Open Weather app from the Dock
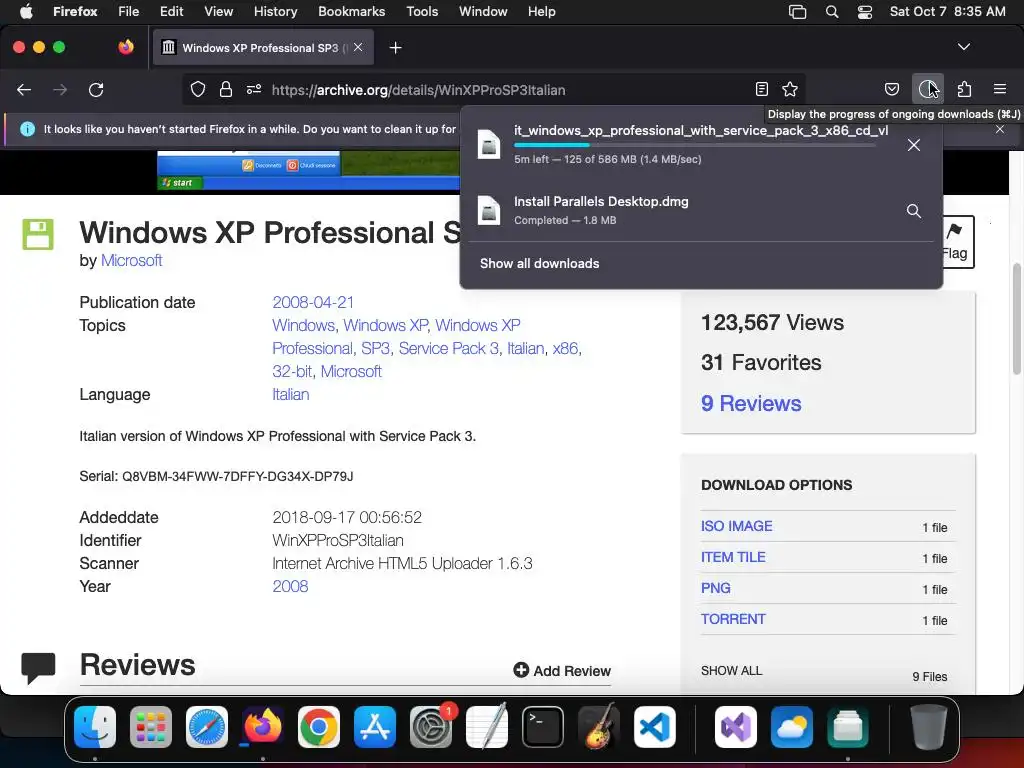Screen dimensions: 1024x768 (x=792, y=727)
